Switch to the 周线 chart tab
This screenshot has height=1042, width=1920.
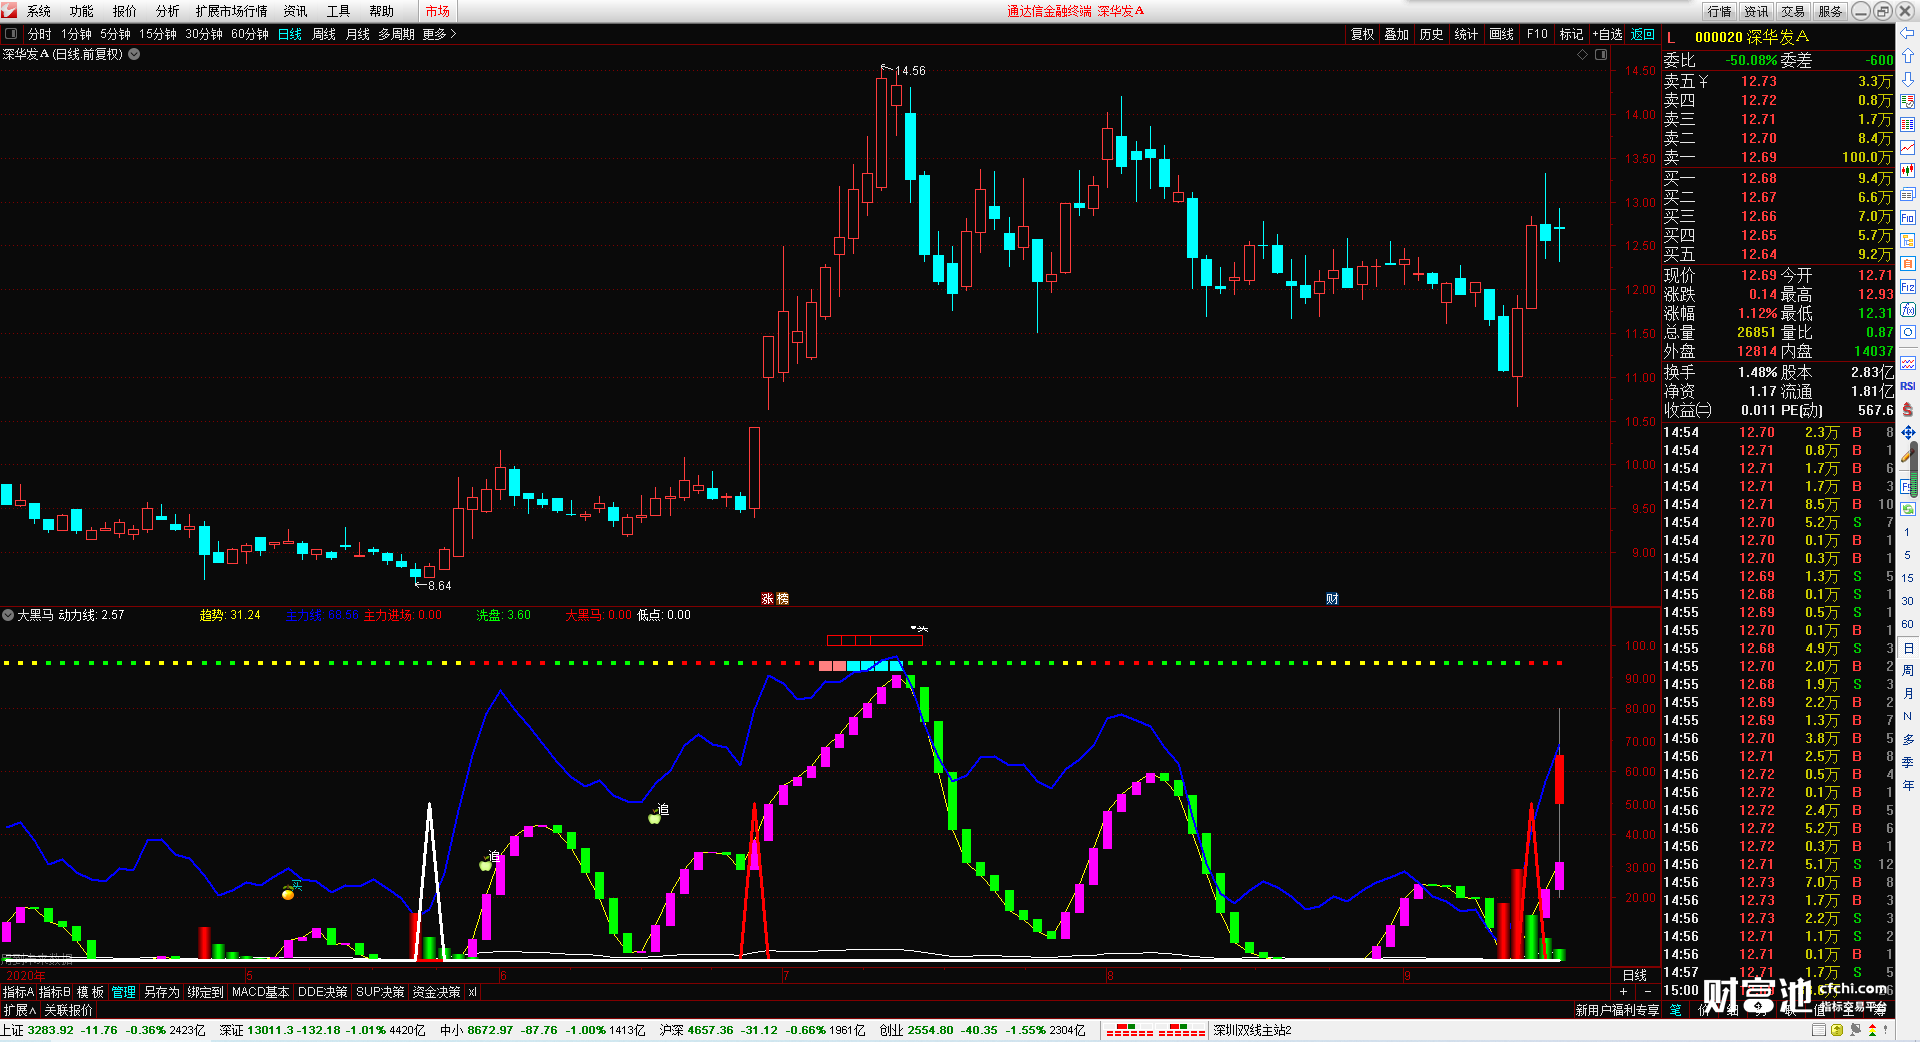click(324, 34)
